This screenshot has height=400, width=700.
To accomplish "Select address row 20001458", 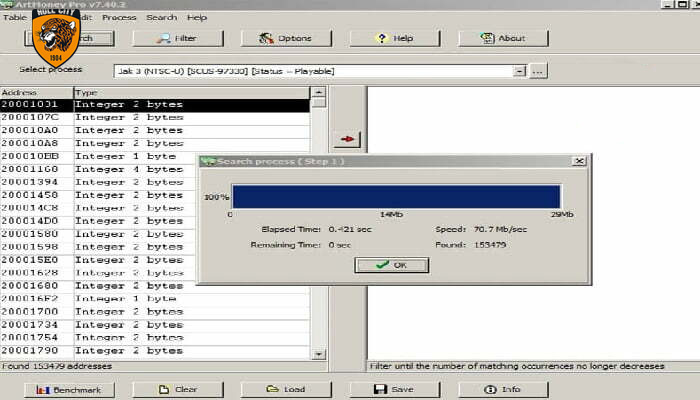I will (x=98, y=195).
